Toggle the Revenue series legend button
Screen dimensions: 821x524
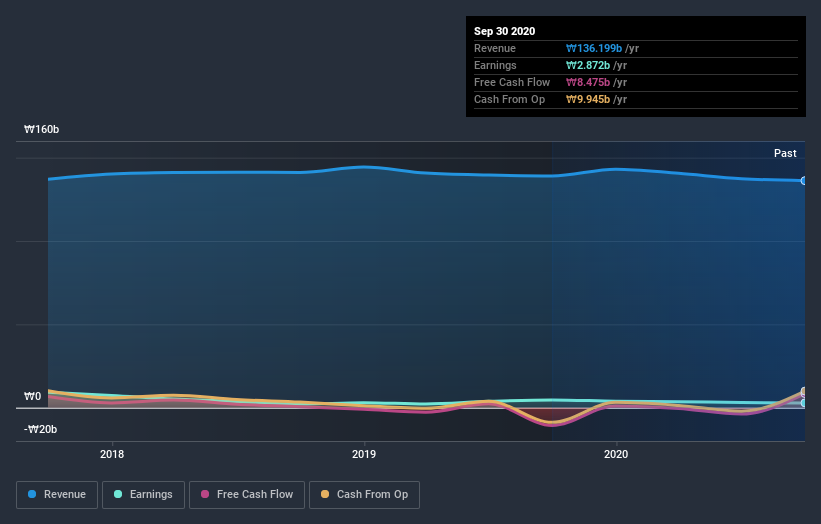[57, 495]
